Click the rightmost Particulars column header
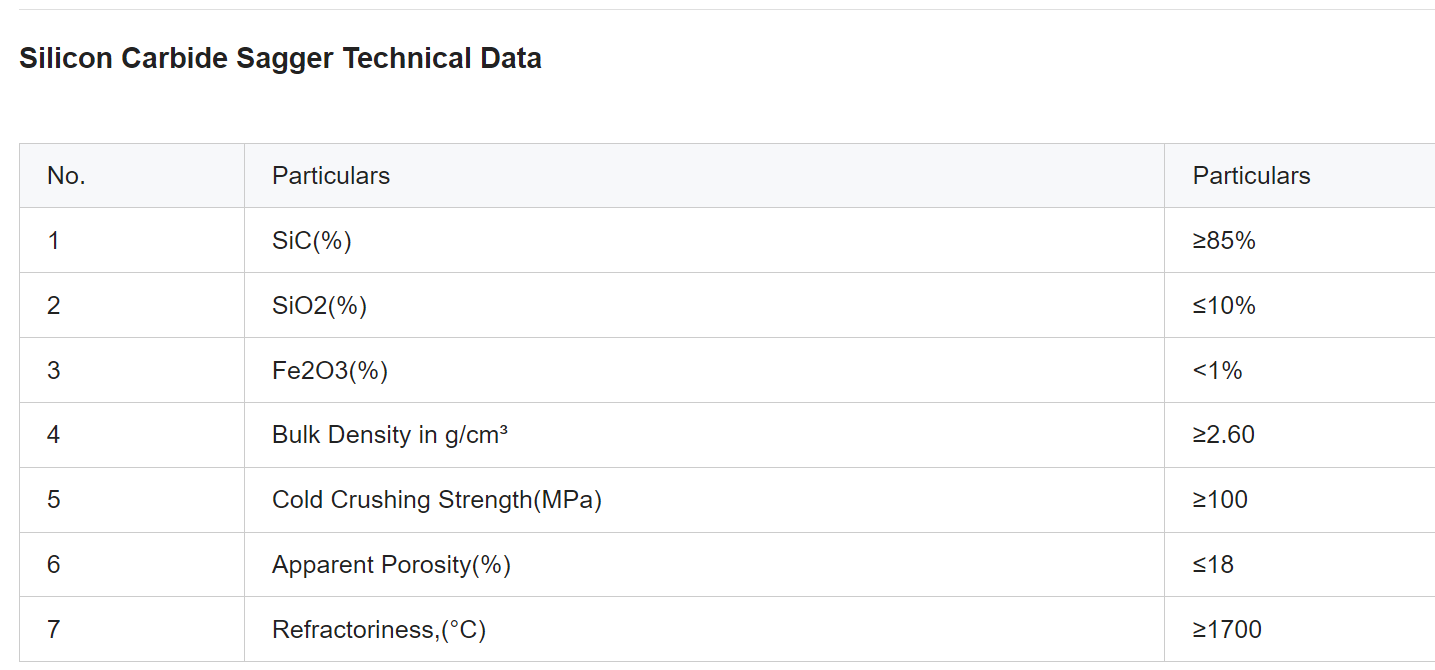The image size is (1435, 670). point(1300,176)
